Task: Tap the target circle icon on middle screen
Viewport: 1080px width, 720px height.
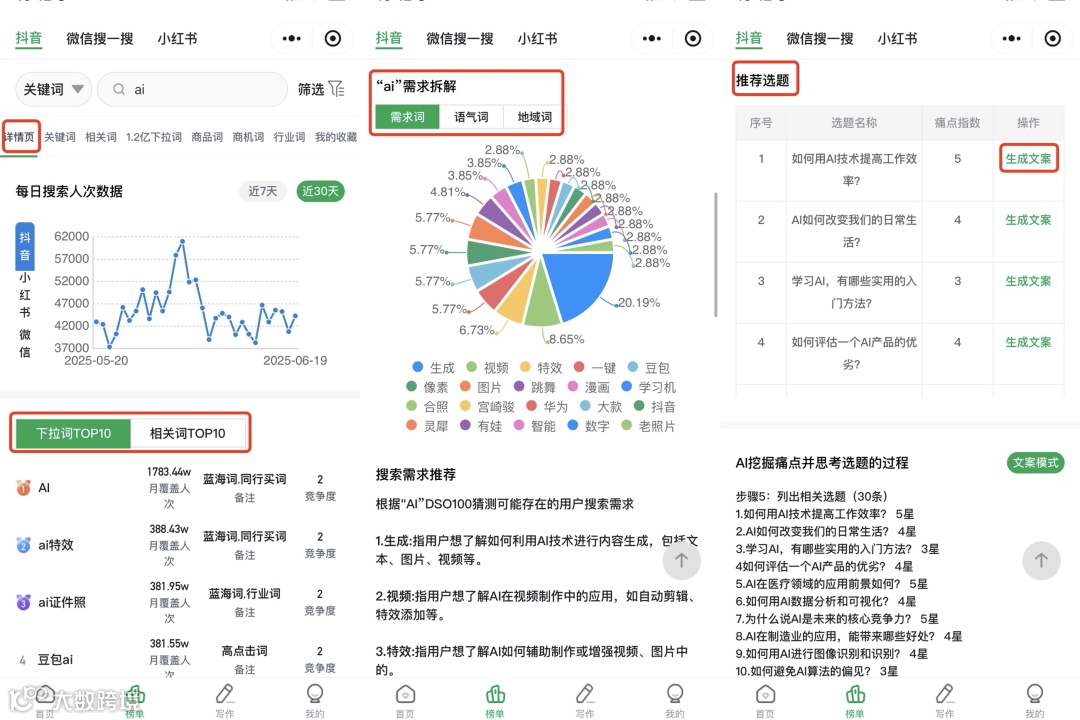Action: click(x=693, y=39)
